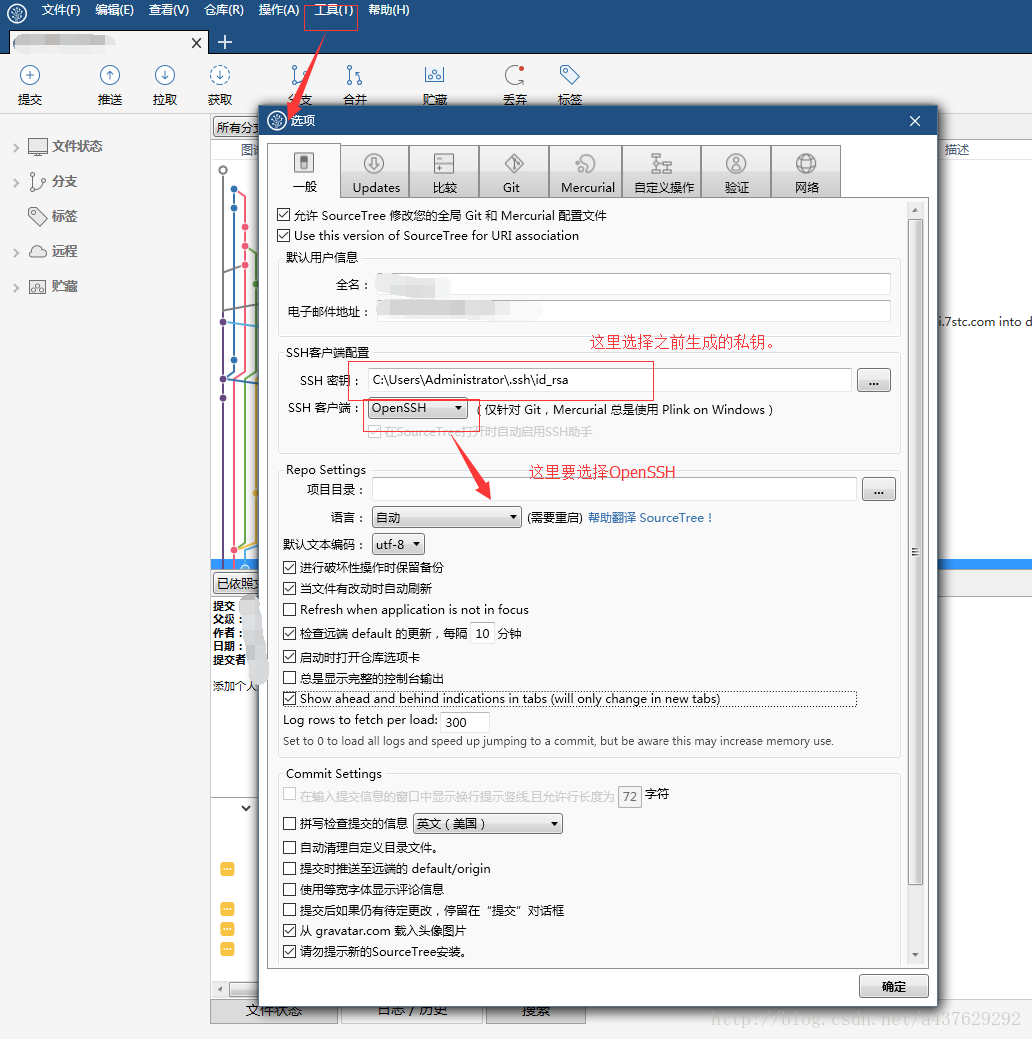Open the 仓库(R) menu
Screen dimensions: 1032x1039
point(223,10)
